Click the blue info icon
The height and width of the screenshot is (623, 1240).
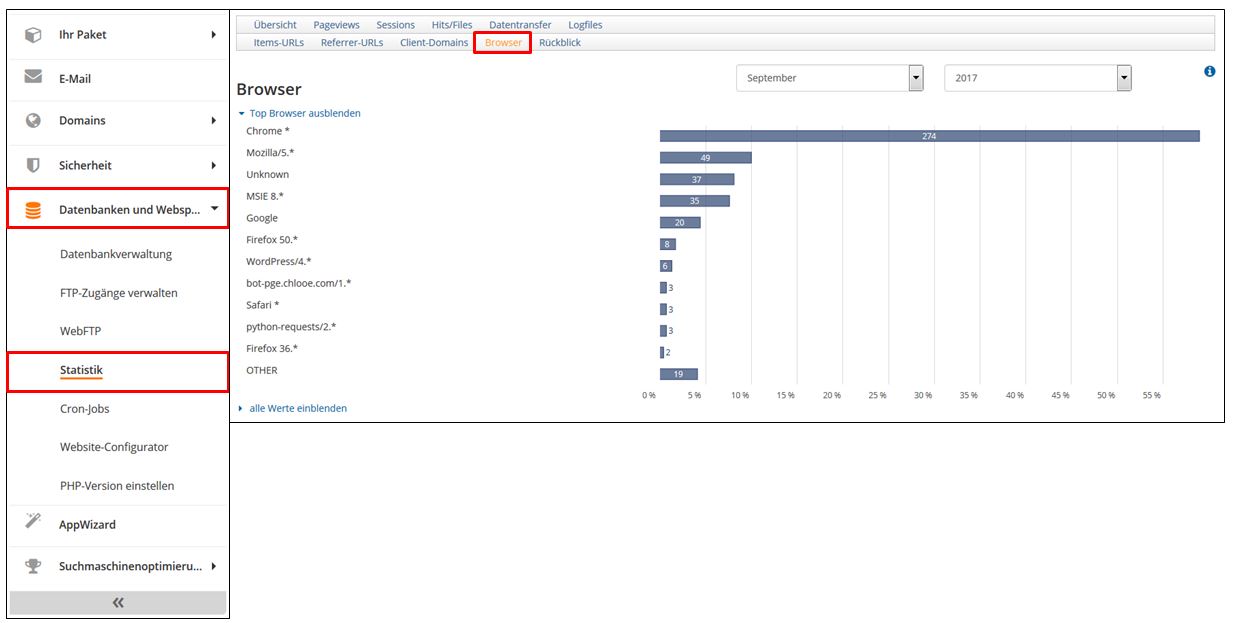point(1210,72)
